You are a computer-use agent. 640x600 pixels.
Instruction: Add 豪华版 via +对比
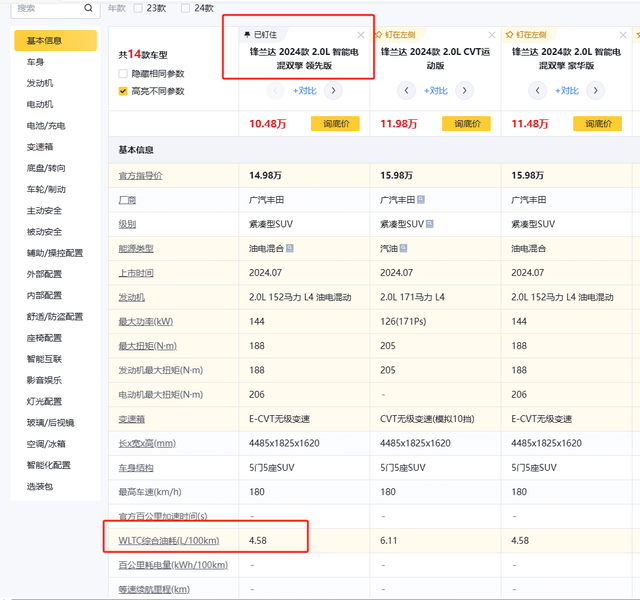567,91
